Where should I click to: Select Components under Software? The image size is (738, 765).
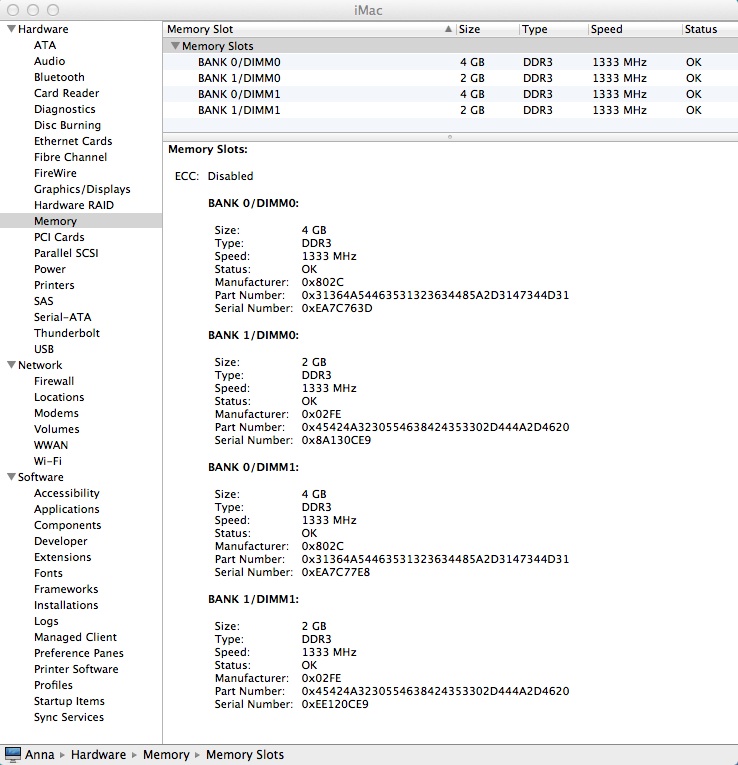coord(67,525)
